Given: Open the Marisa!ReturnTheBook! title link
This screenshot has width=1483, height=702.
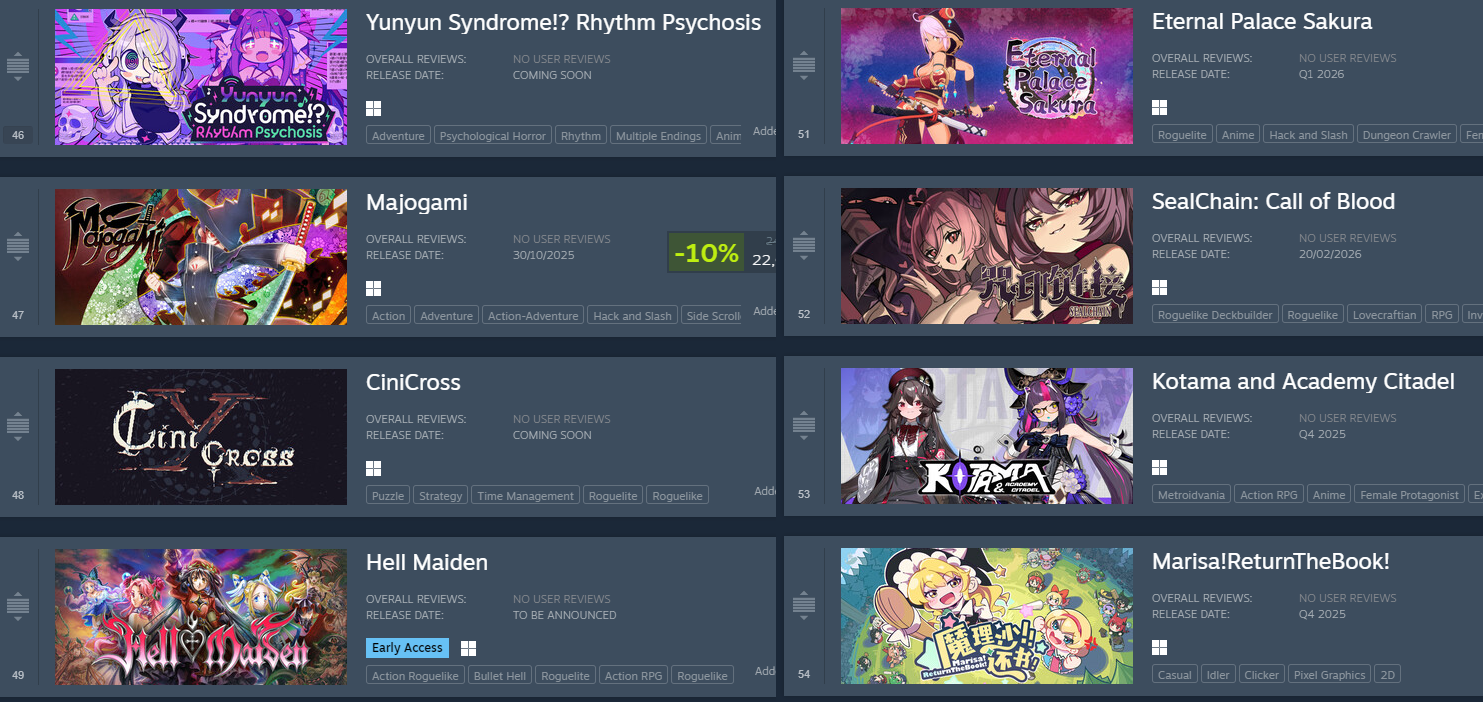Looking at the screenshot, I should (x=1271, y=562).
